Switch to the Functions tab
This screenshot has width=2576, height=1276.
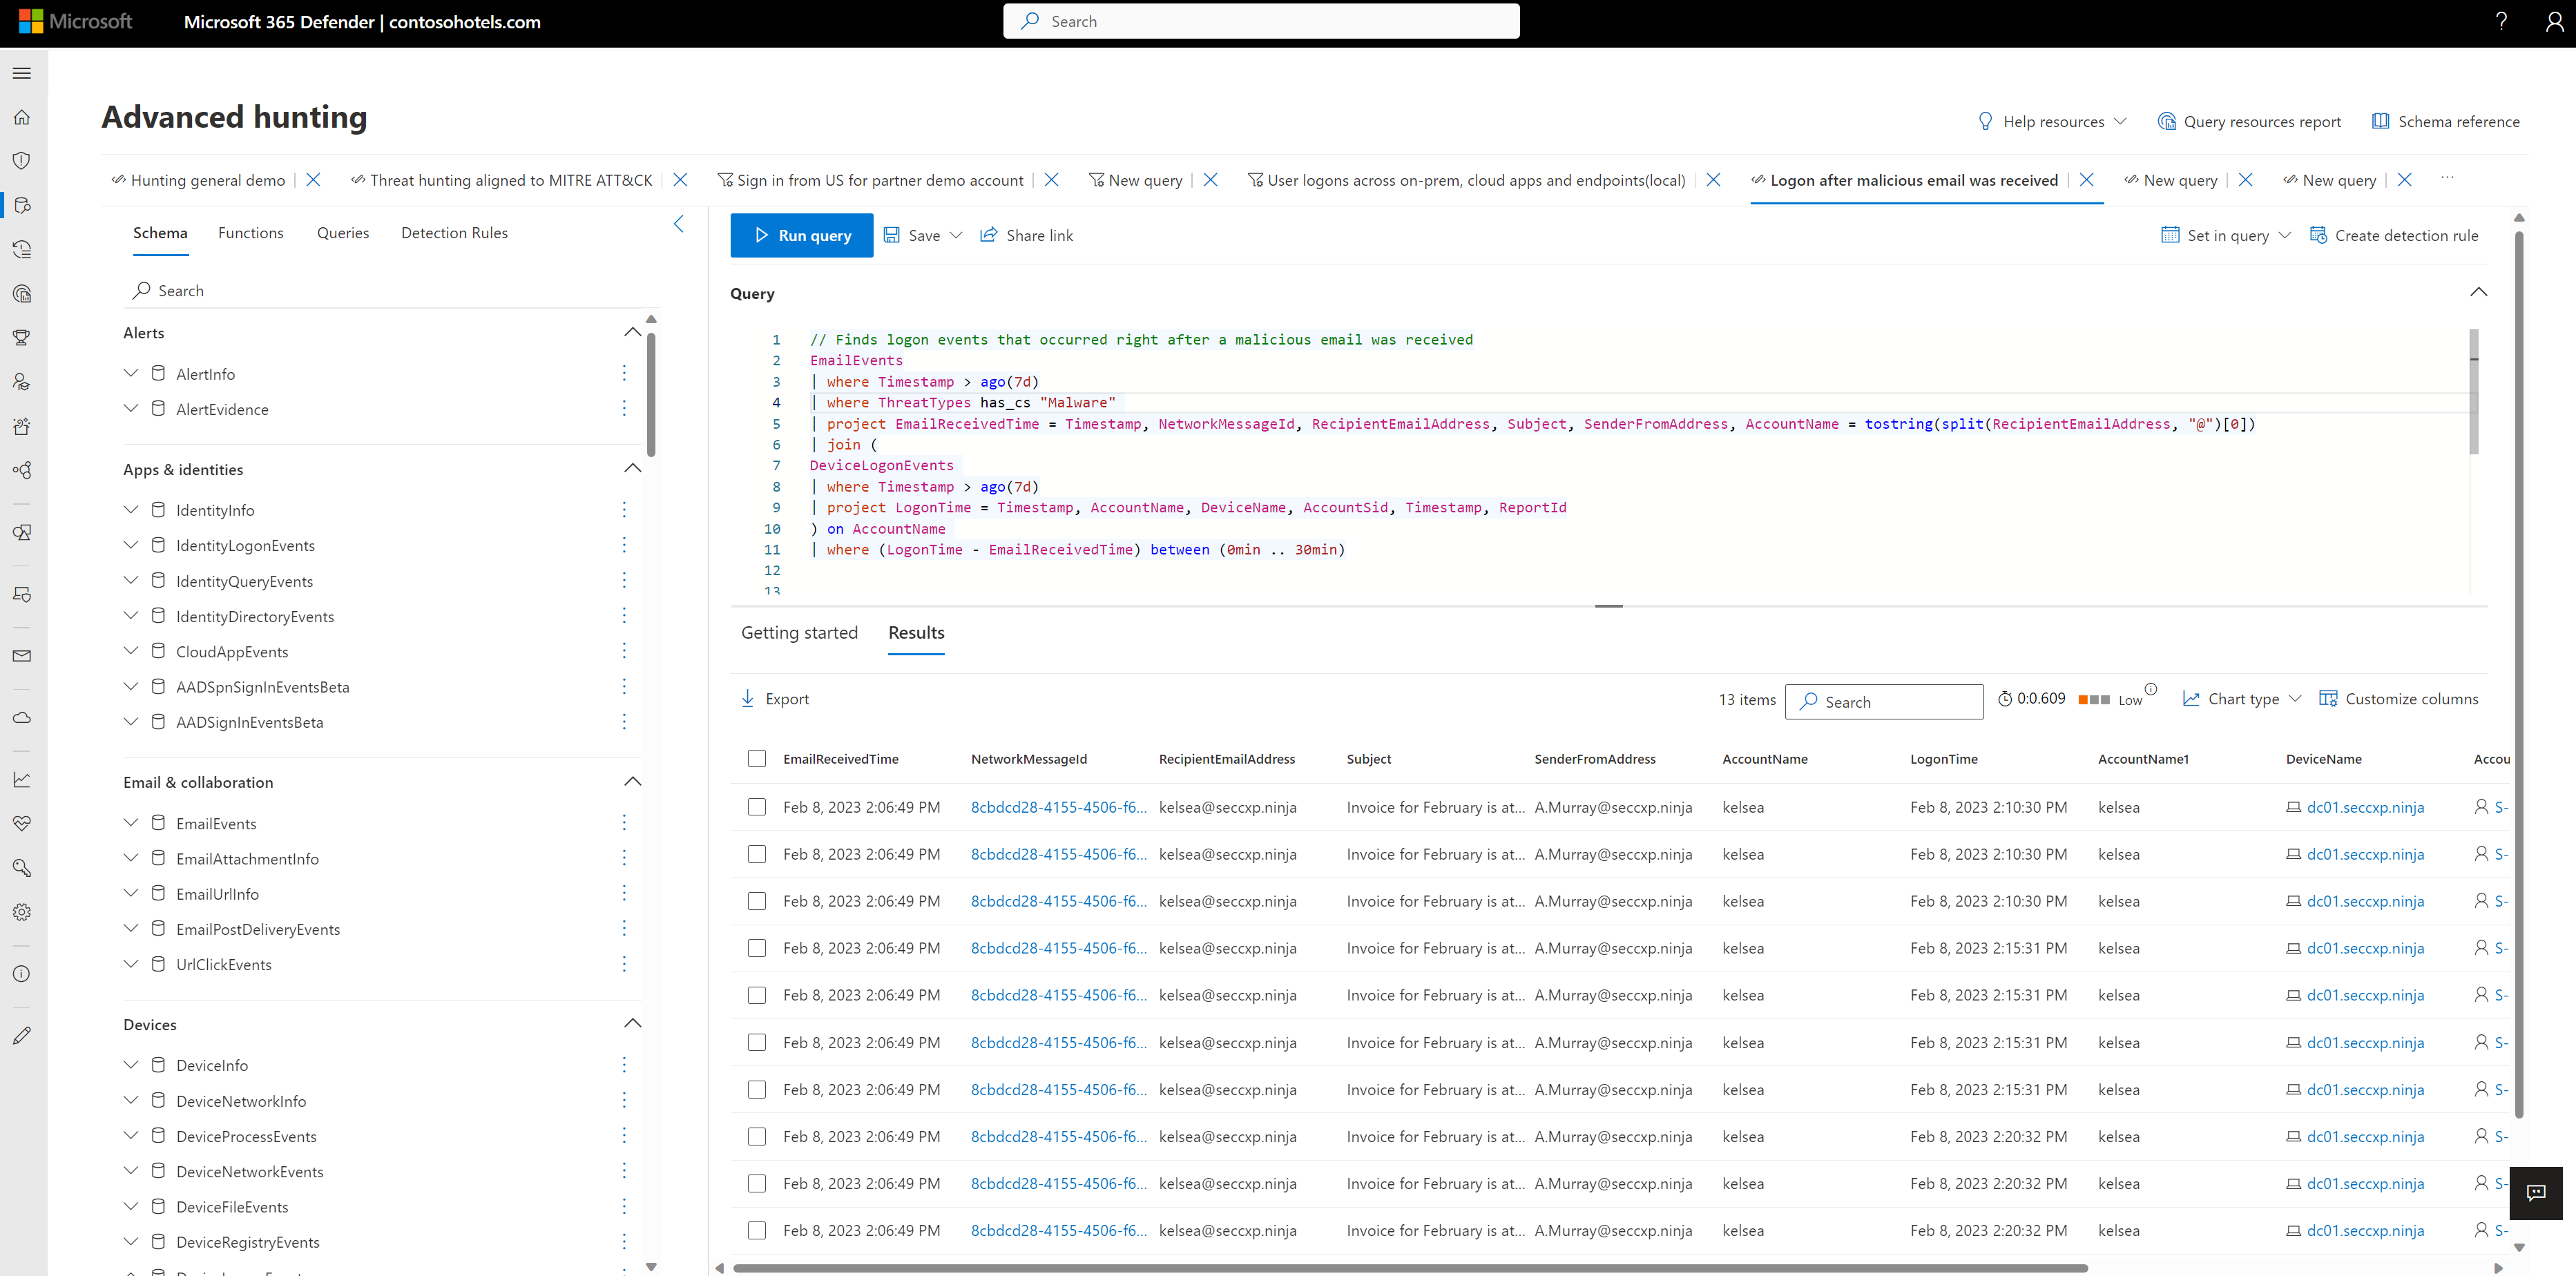(250, 232)
